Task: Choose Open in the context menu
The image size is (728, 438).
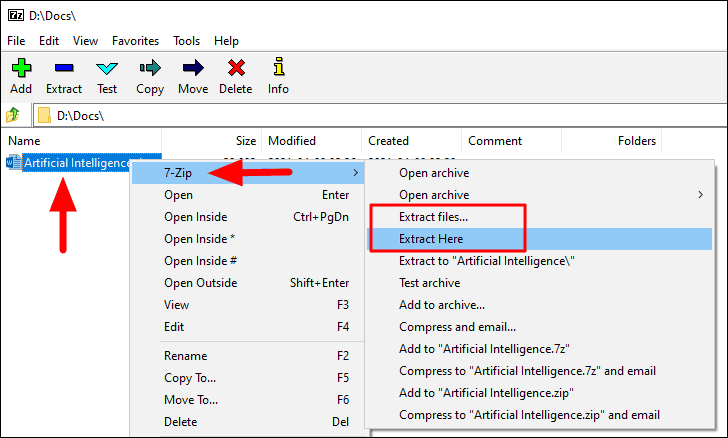Action: pos(248,195)
